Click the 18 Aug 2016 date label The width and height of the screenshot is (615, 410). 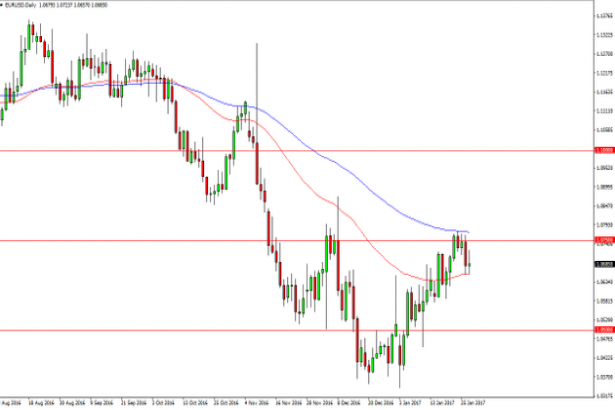click(x=41, y=403)
